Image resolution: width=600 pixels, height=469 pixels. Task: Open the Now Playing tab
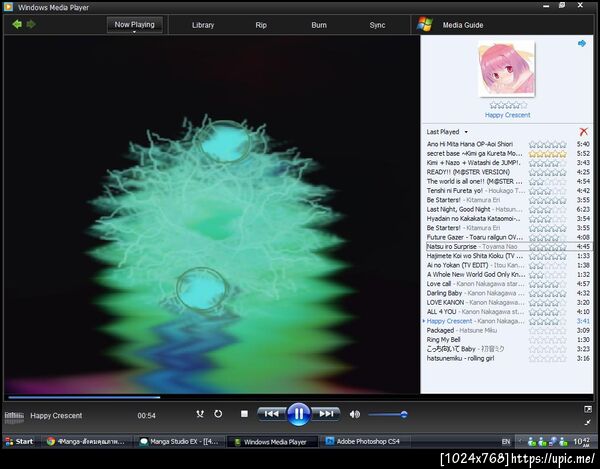(x=134, y=24)
